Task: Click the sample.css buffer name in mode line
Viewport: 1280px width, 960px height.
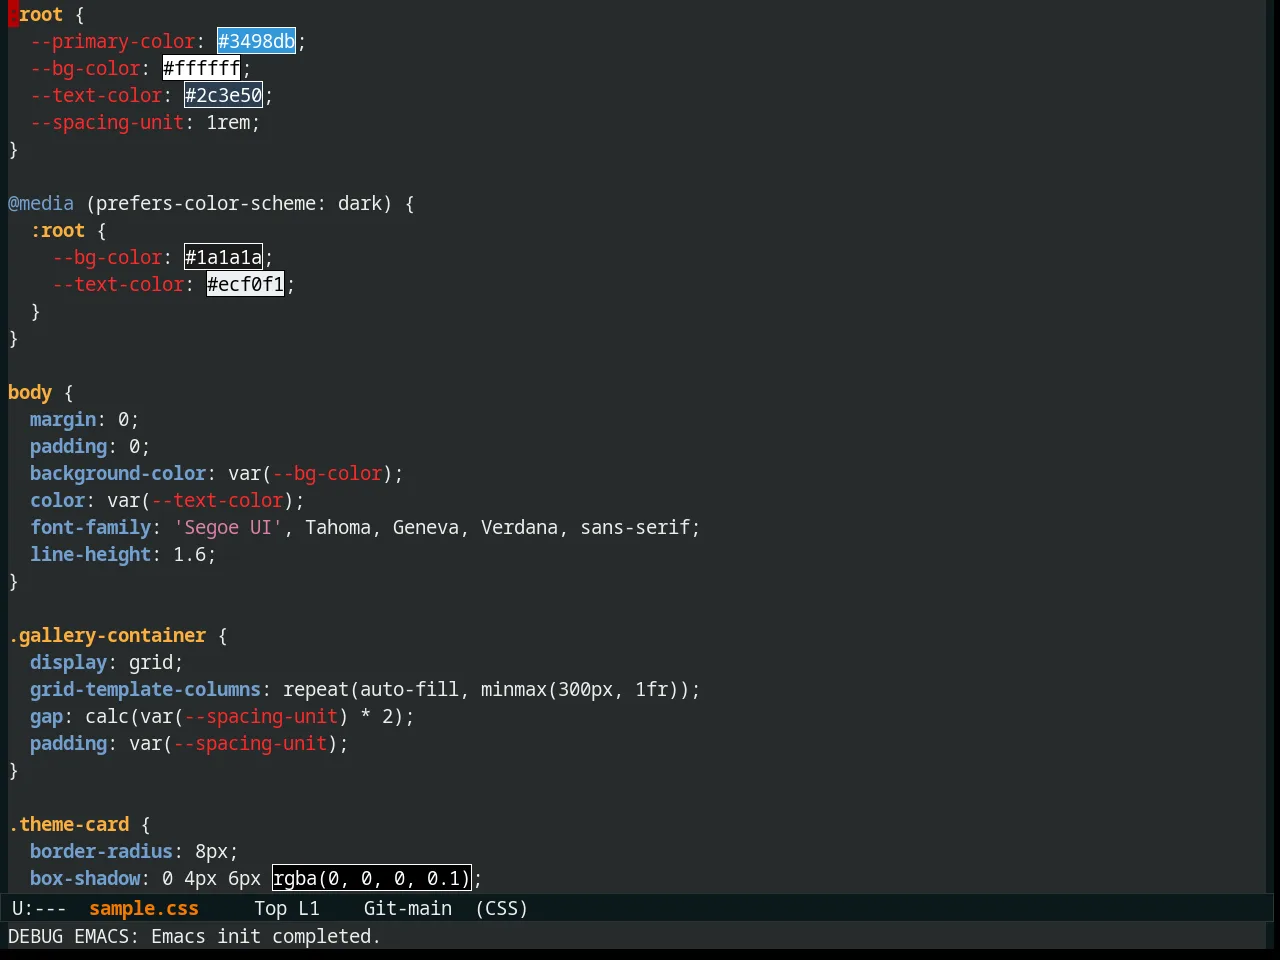Action: (144, 908)
